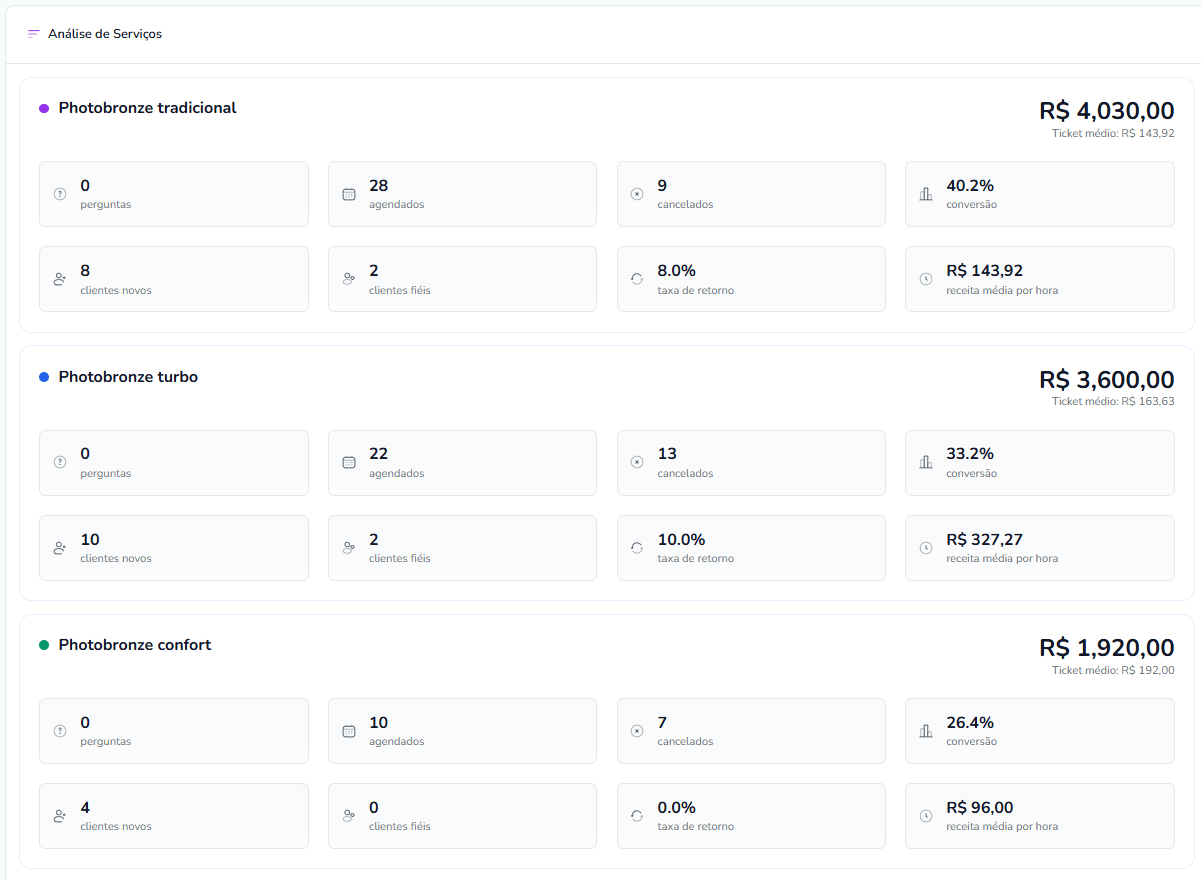
Task: Click cancel icon beside 9 cancelados
Action: pos(637,194)
